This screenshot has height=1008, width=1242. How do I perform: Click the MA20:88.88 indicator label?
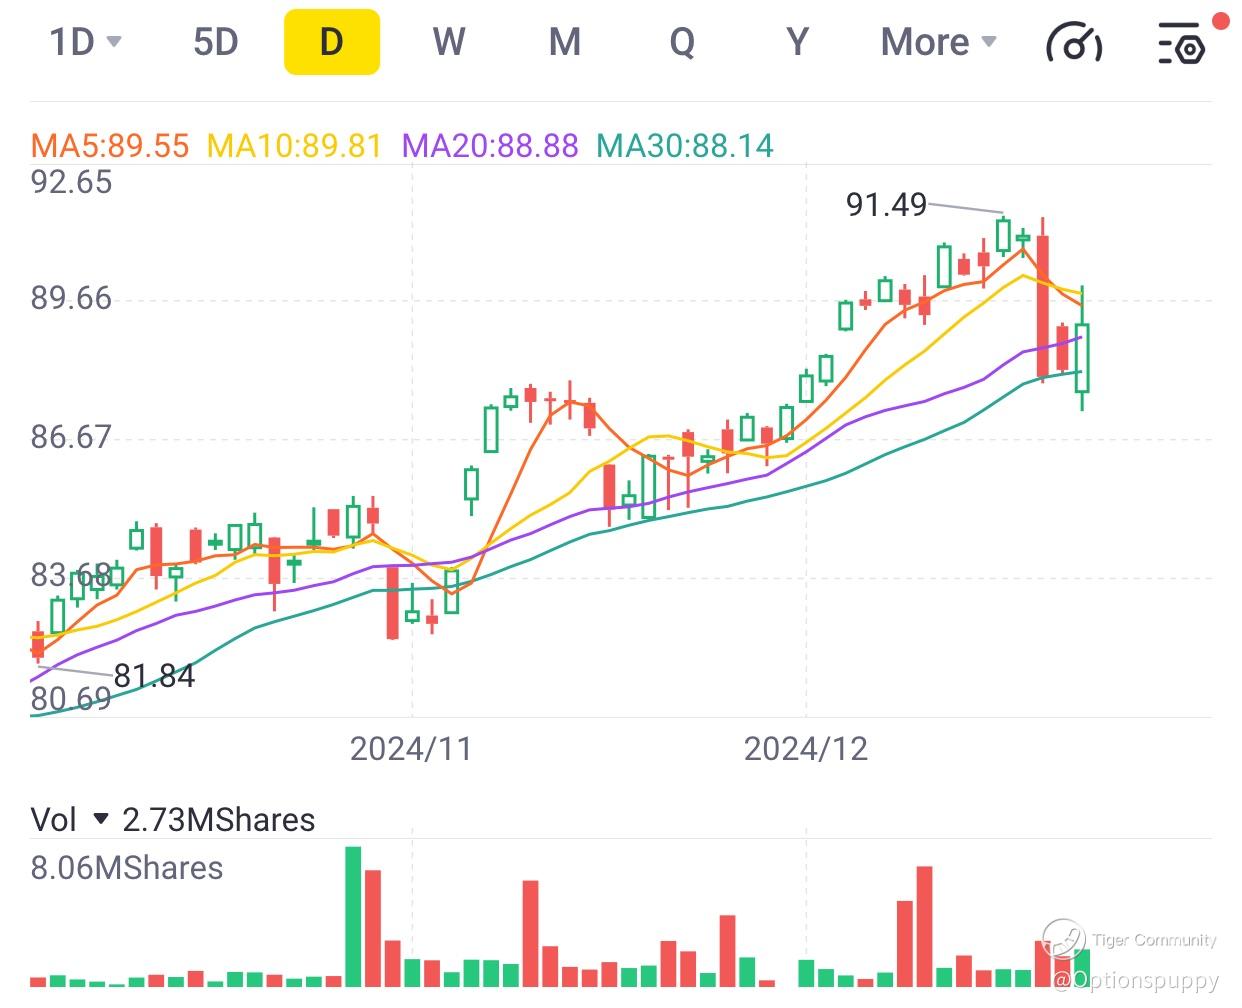point(490,146)
